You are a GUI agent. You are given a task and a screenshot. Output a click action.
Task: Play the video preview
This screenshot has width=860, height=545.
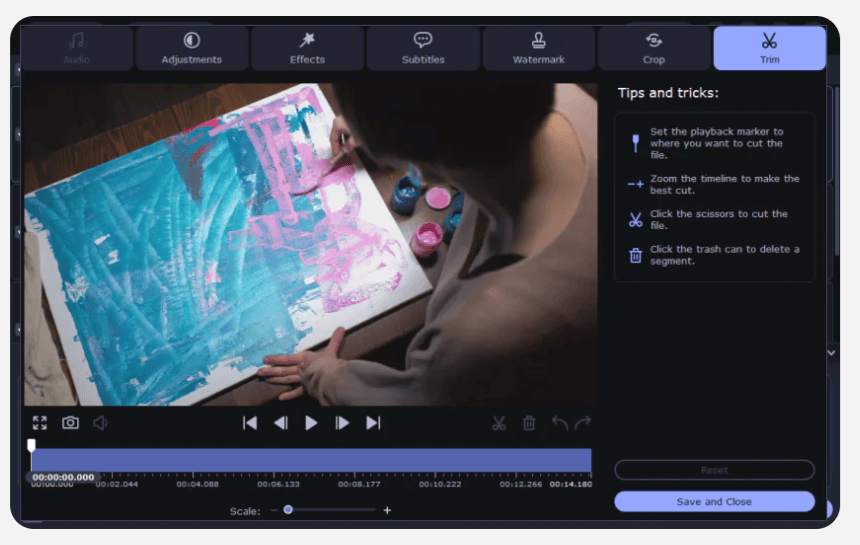pyautogui.click(x=311, y=423)
